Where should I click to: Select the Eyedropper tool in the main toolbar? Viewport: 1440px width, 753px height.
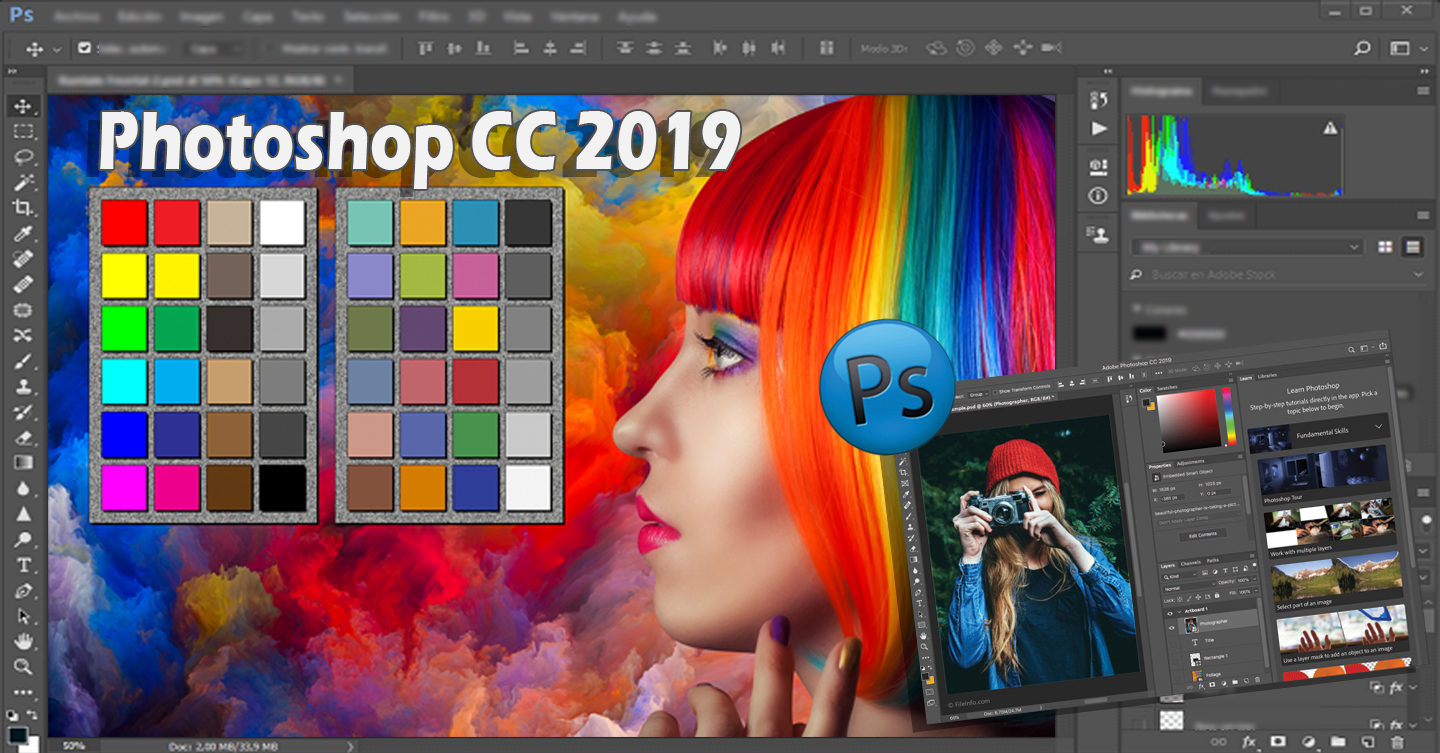click(x=23, y=233)
